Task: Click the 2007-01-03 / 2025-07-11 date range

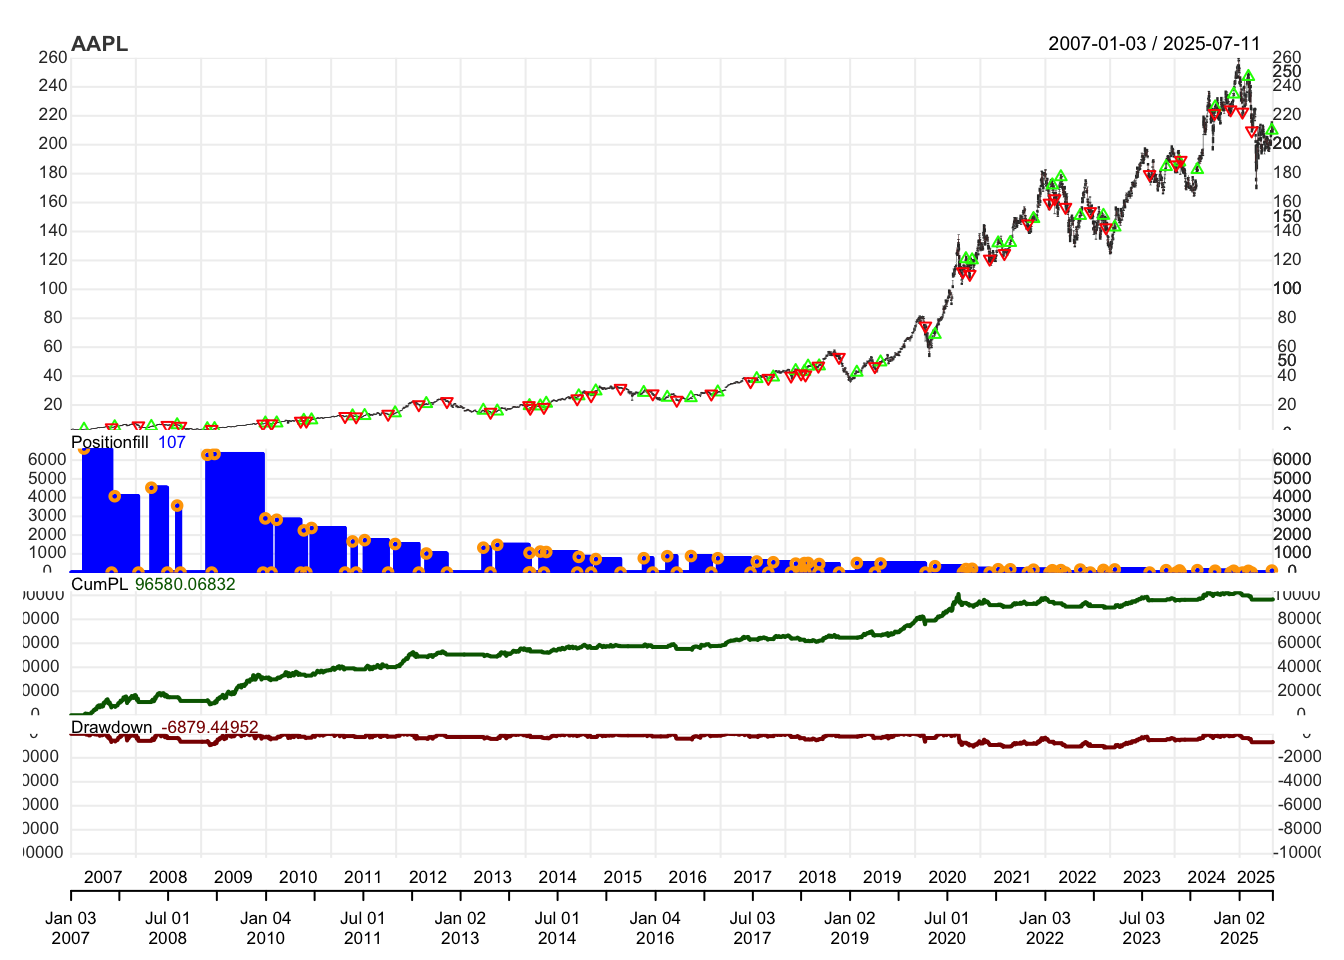Action: click(x=1154, y=44)
